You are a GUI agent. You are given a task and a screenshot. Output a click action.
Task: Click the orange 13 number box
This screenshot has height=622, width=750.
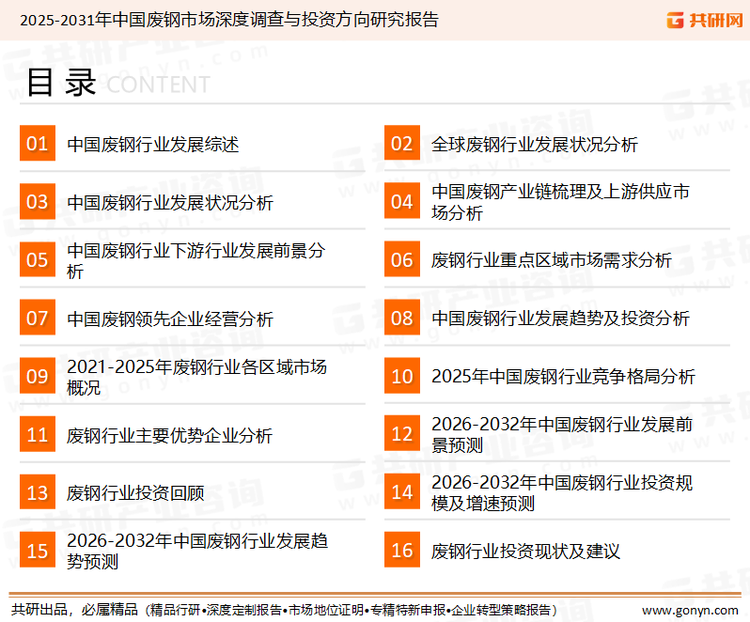point(37,492)
